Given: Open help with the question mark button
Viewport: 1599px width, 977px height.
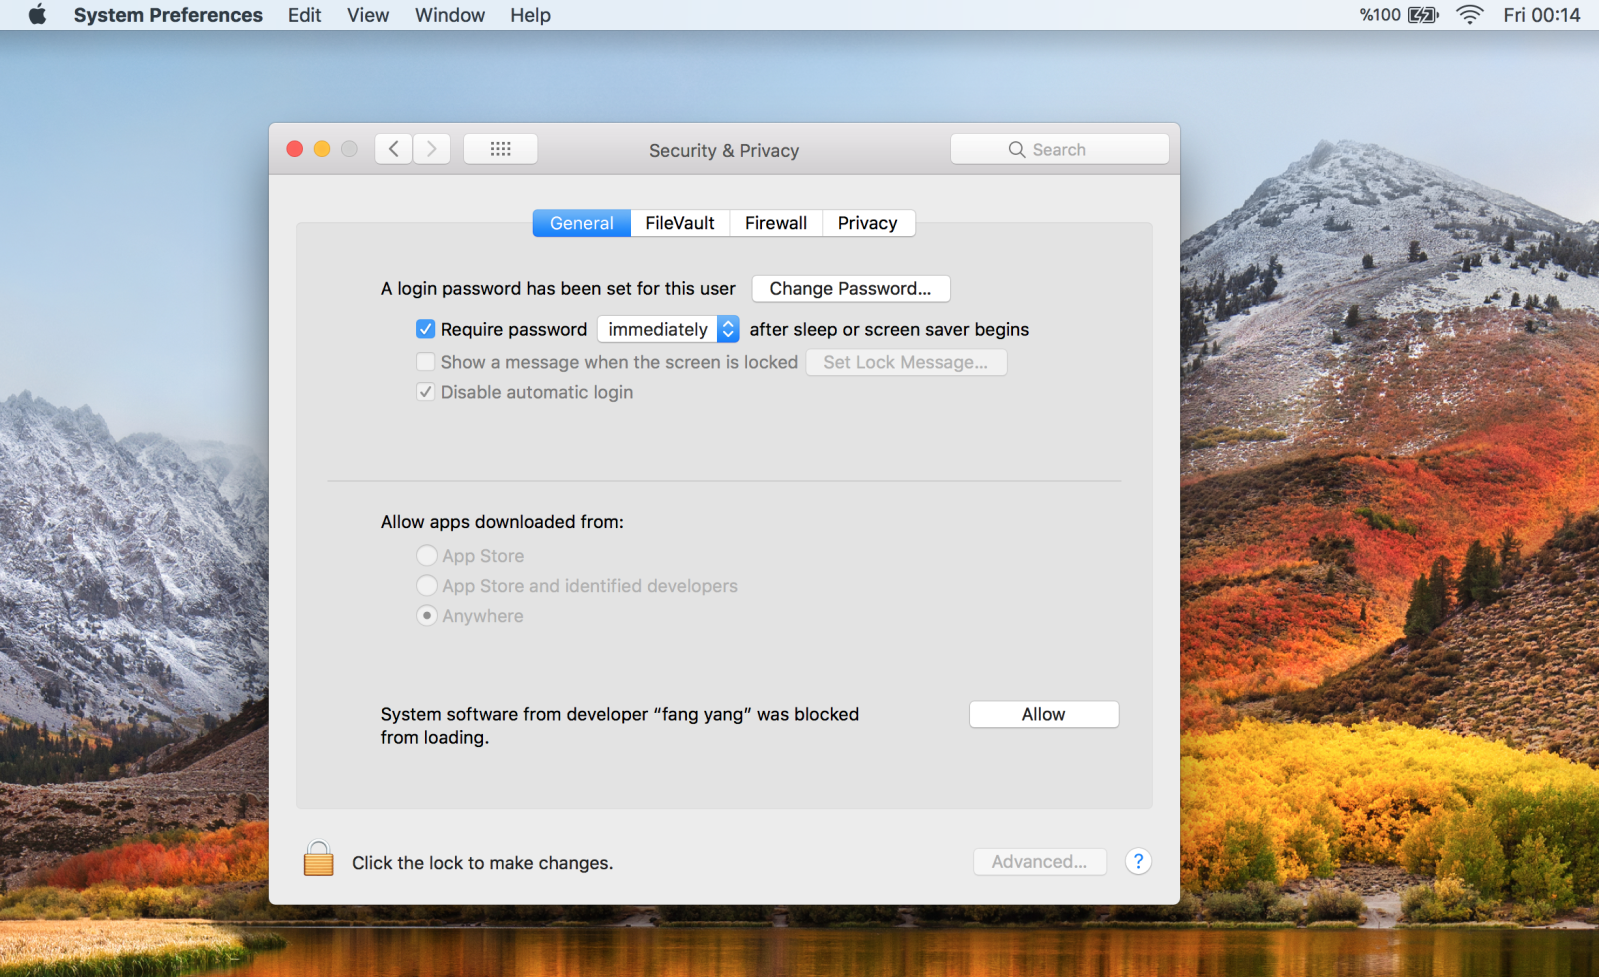Looking at the screenshot, I should pos(1138,861).
